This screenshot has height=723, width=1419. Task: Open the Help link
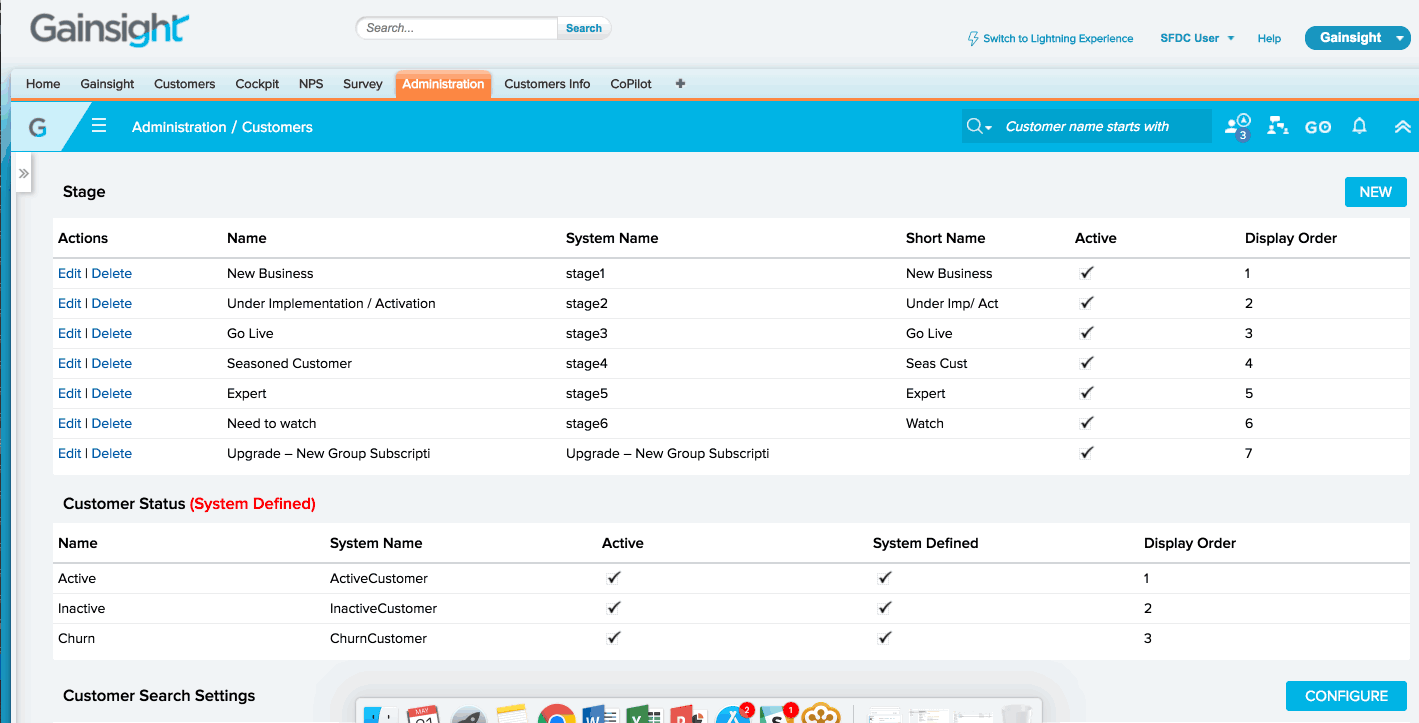point(1269,39)
